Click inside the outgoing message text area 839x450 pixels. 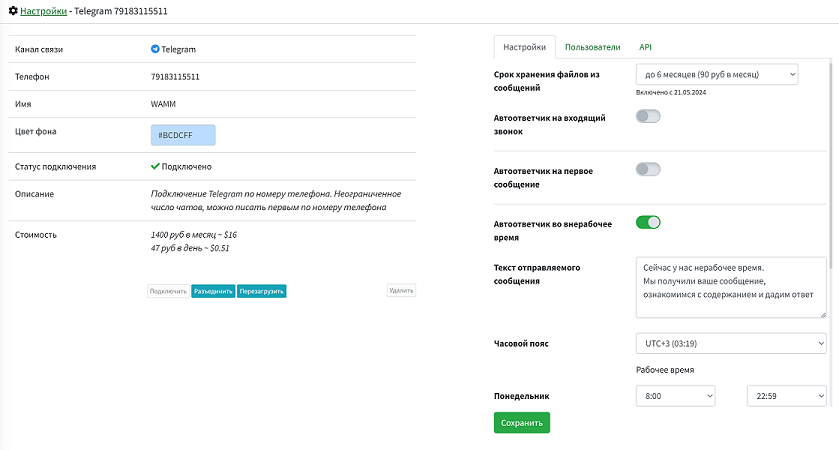731,287
